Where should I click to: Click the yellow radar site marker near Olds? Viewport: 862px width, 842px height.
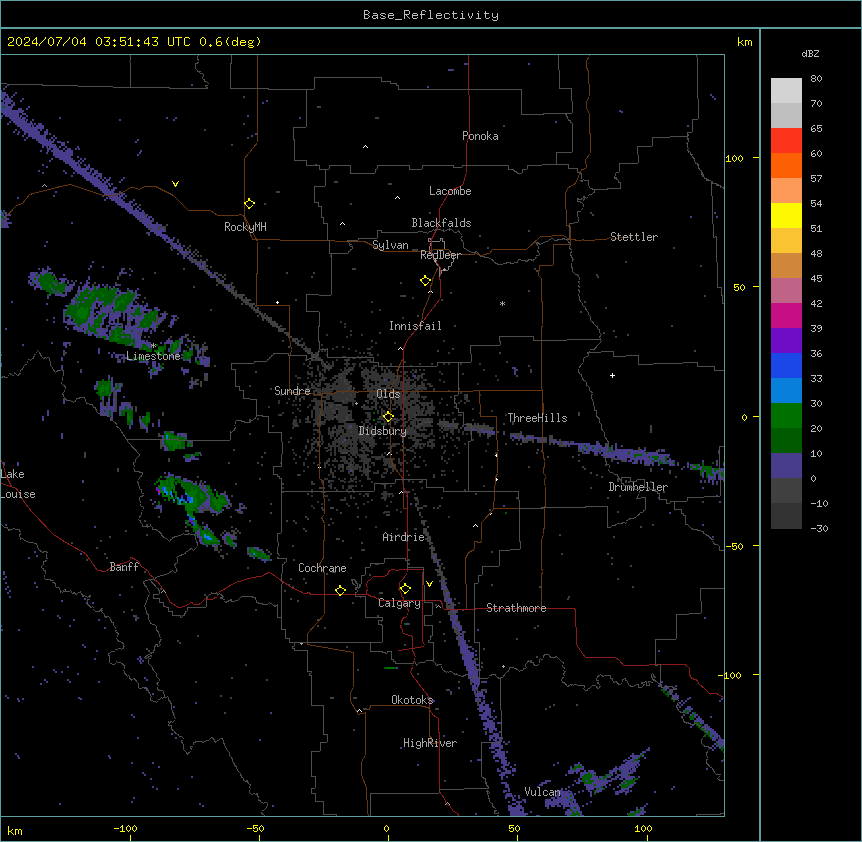click(x=388, y=417)
